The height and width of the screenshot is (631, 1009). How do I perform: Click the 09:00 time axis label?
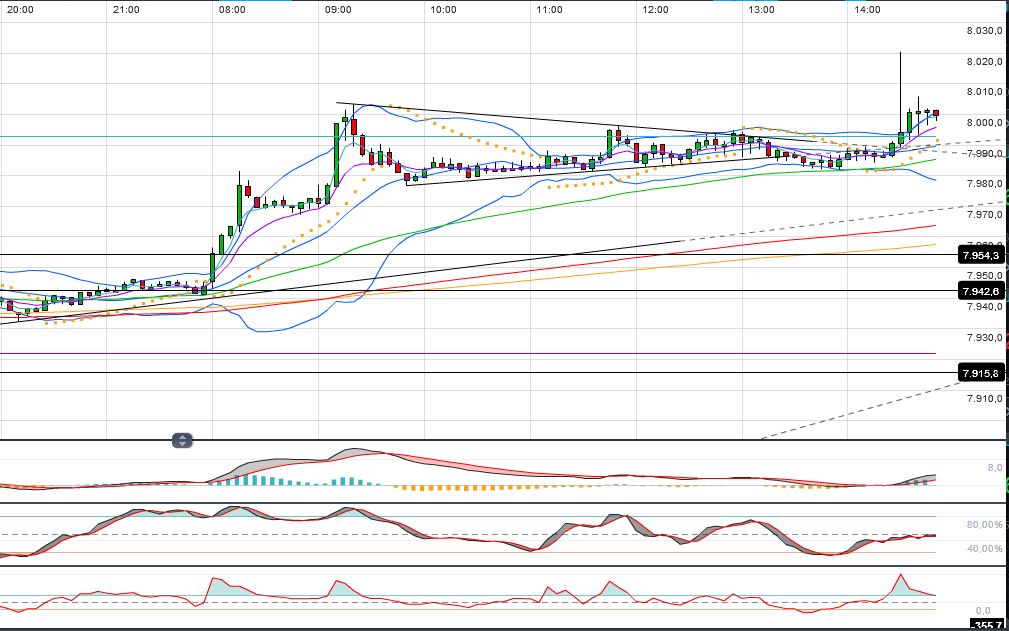[338, 10]
